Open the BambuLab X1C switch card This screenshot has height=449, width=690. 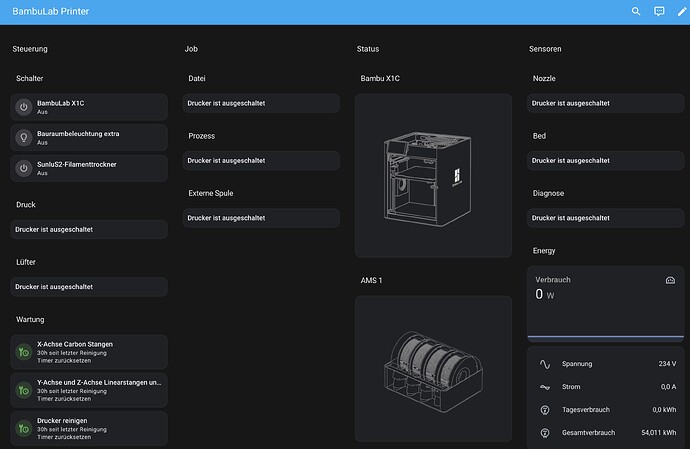click(x=89, y=107)
